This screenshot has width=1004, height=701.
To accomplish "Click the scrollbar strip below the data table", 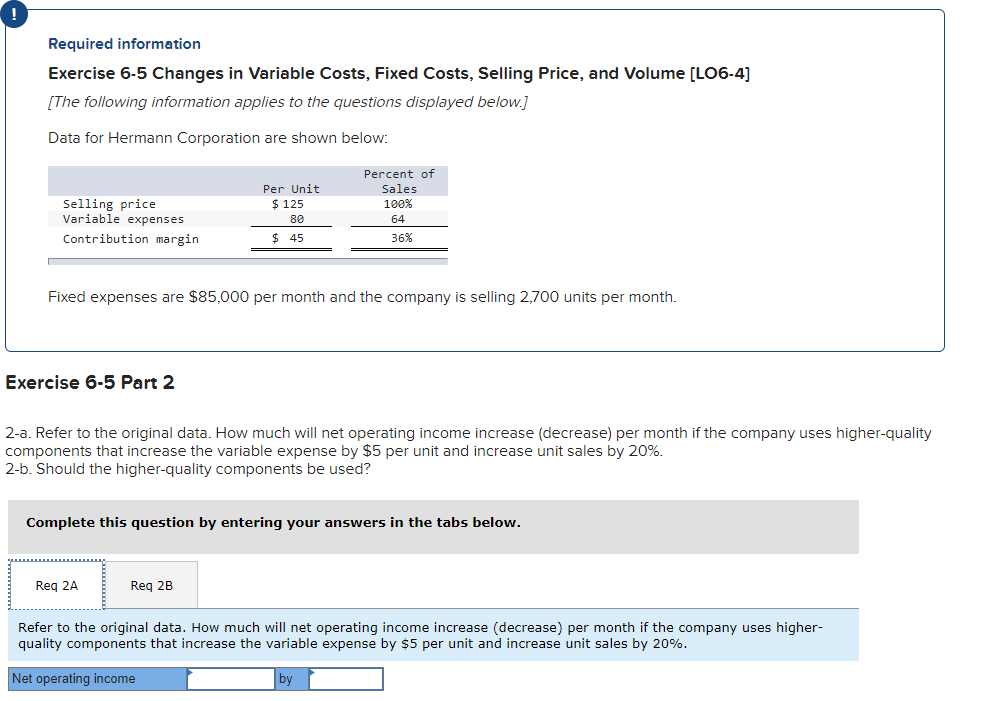I will tap(248, 260).
